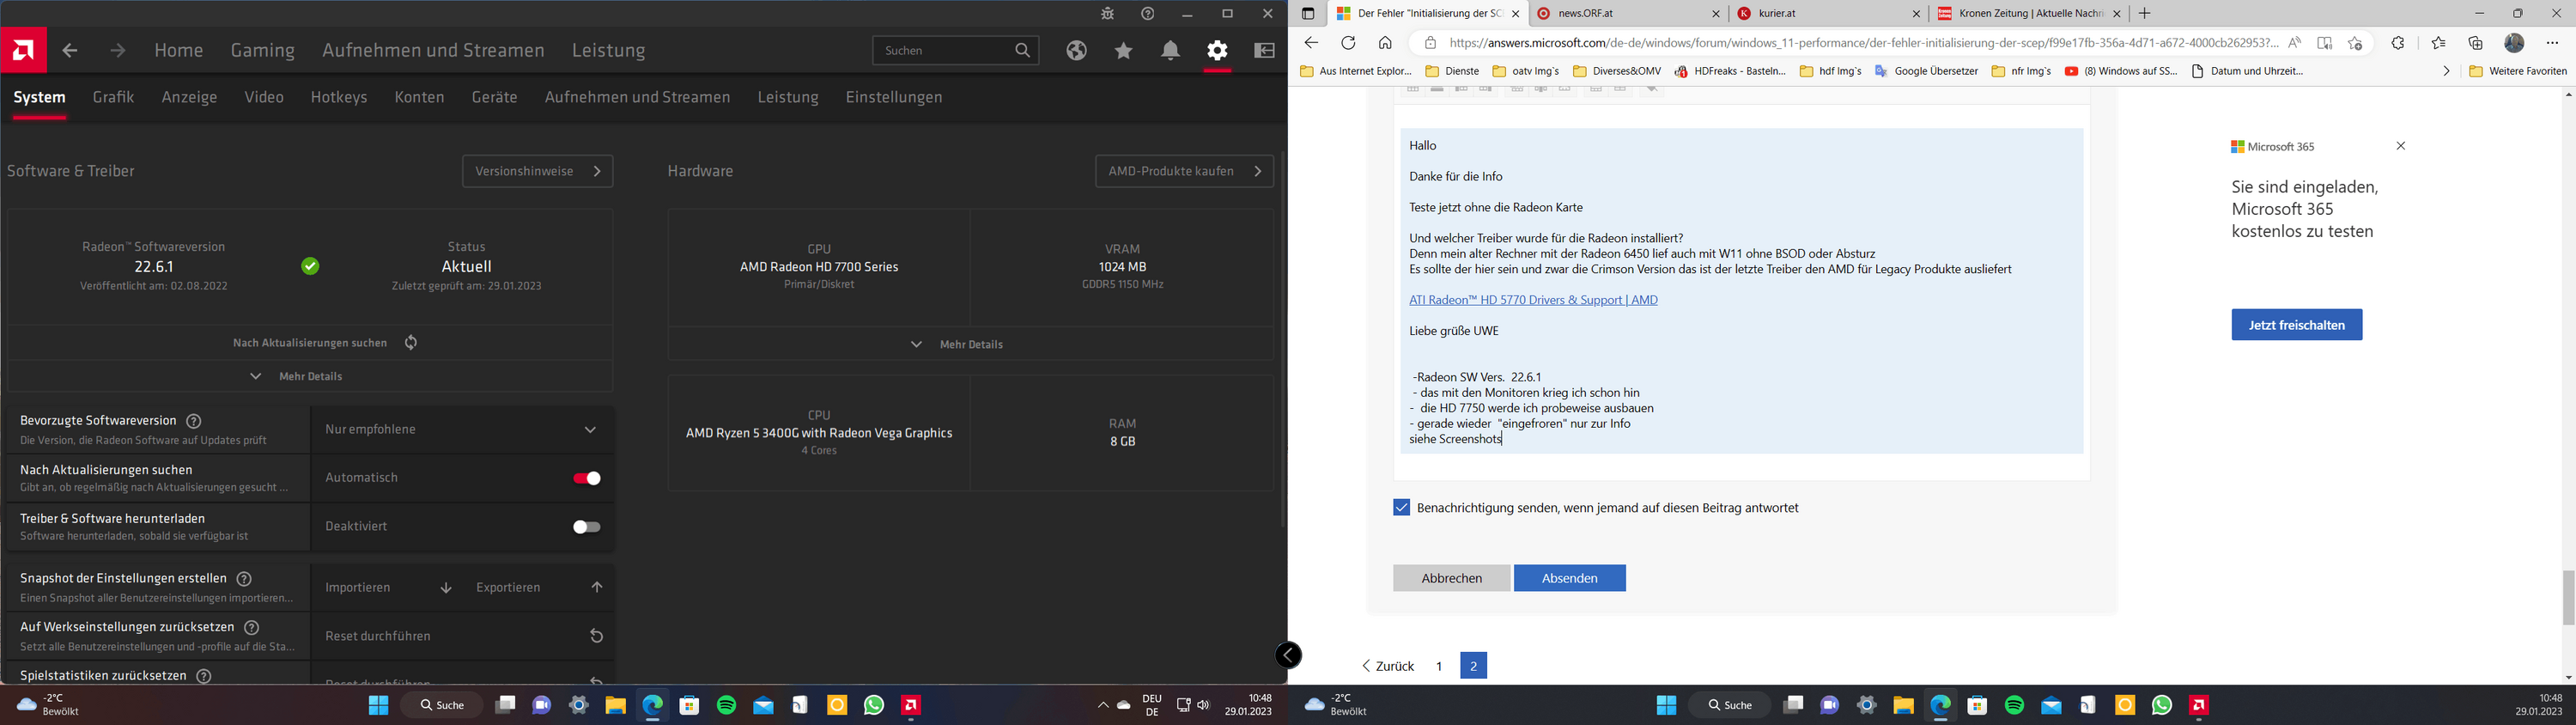
Task: Click Jetzt freischalten in Microsoft 365 ad
Action: coord(2297,325)
